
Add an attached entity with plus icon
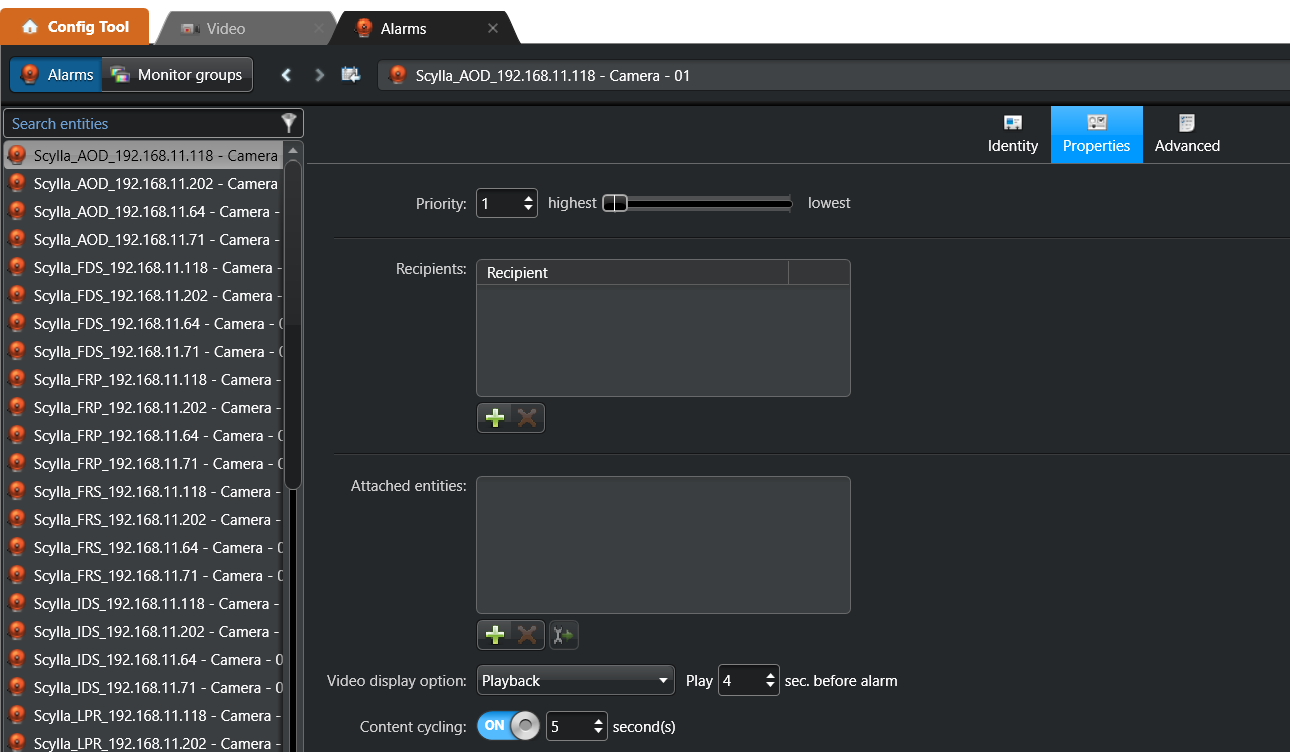pyautogui.click(x=494, y=635)
